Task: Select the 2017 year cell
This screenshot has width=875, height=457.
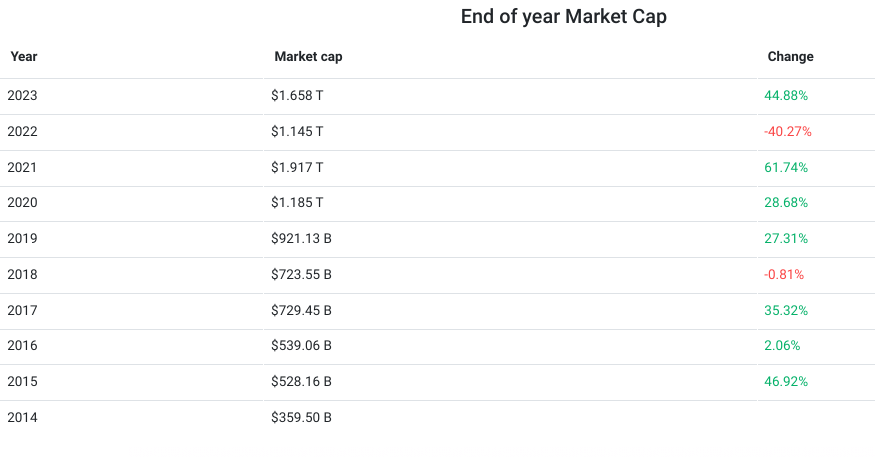Action: (x=22, y=310)
